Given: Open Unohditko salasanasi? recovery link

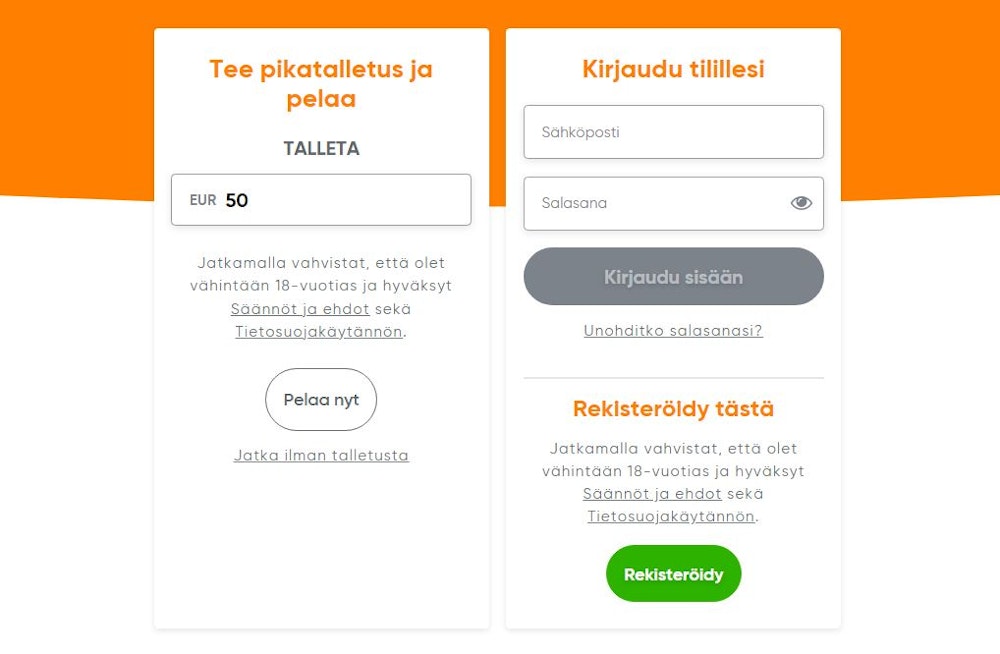Looking at the screenshot, I should coord(673,330).
